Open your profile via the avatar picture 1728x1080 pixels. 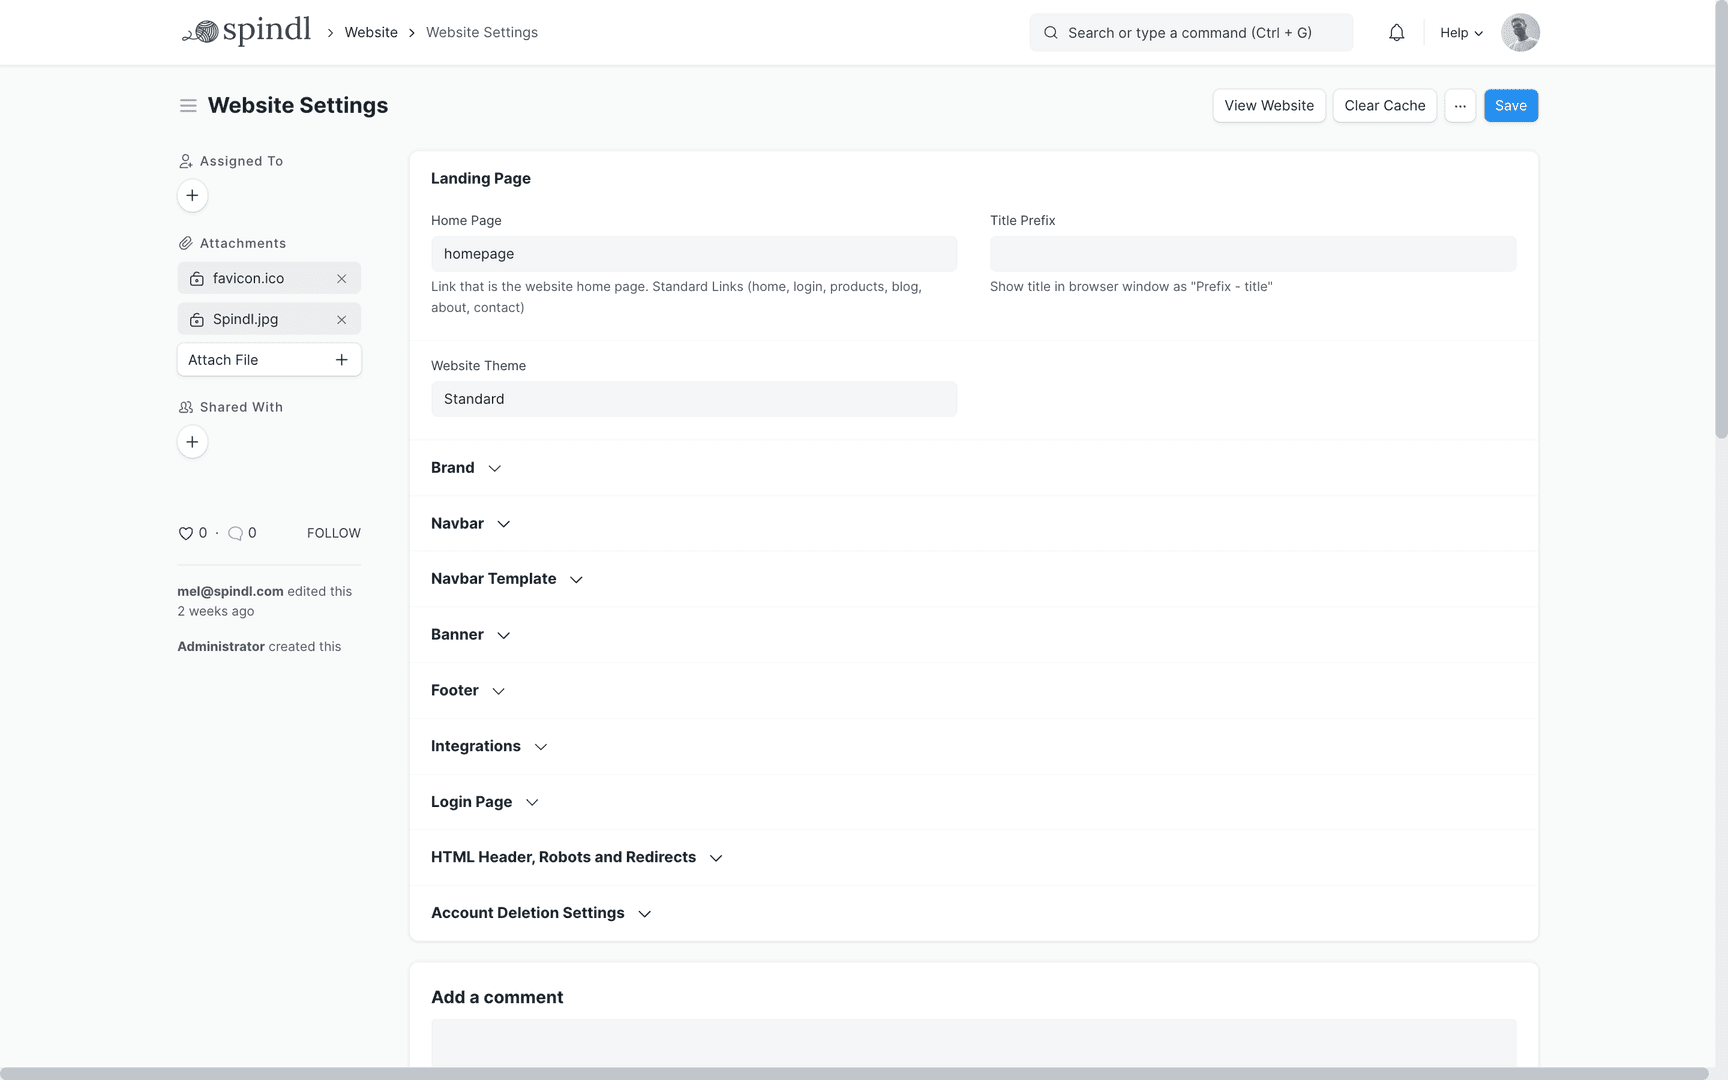pos(1519,32)
